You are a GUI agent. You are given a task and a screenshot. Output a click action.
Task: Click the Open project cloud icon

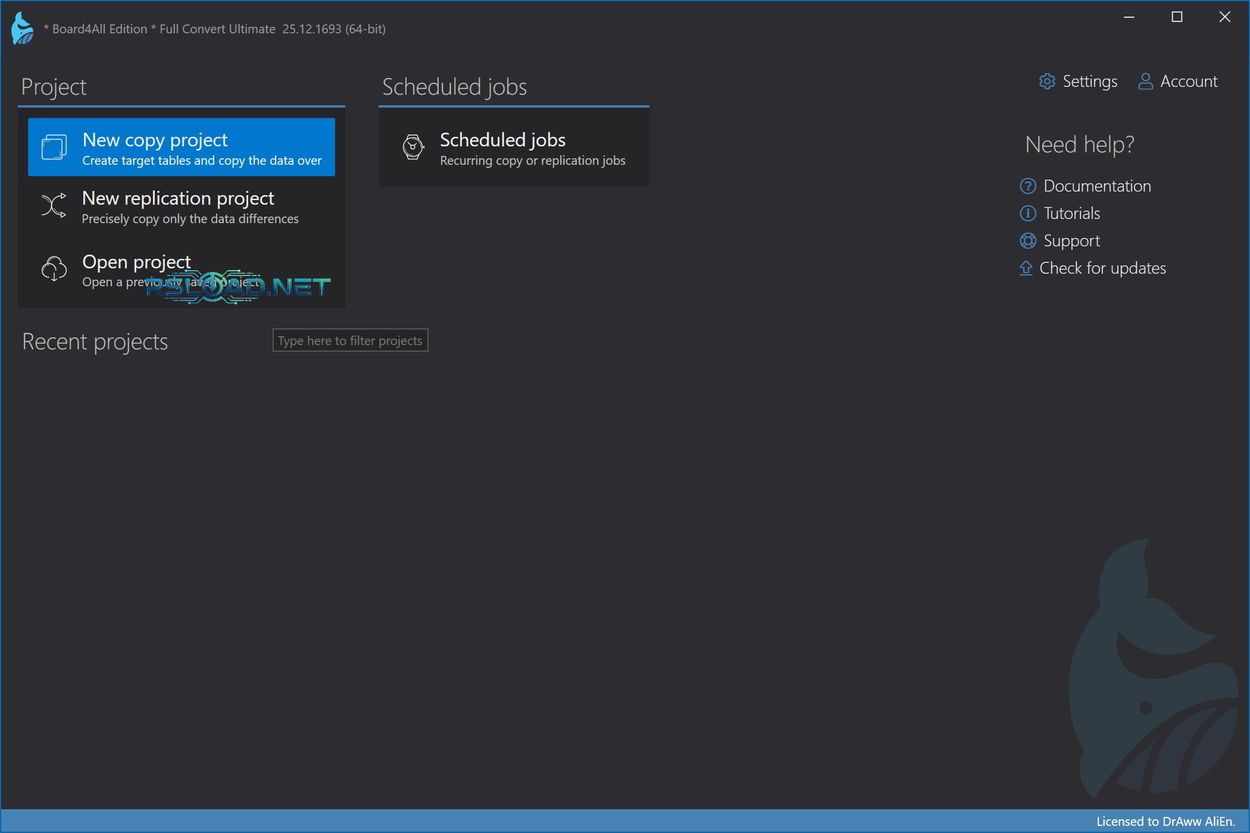[x=54, y=270]
